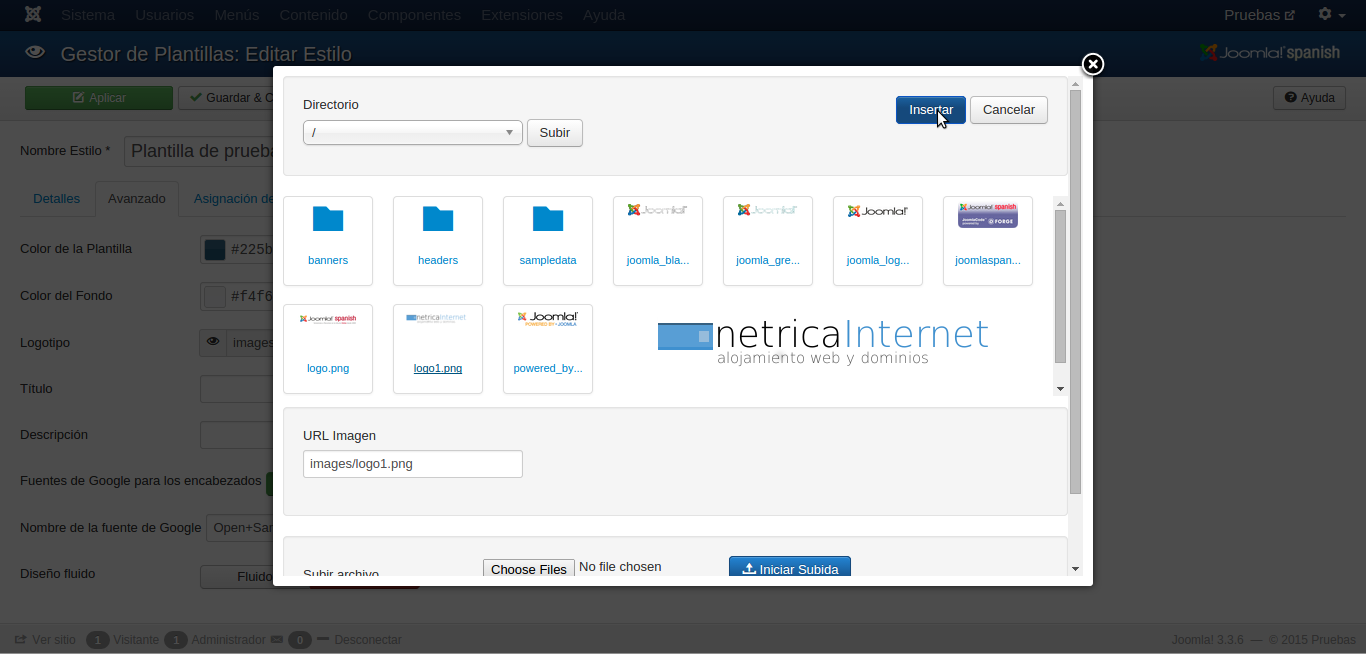Screen dimensions: 1366x654
Task: Click the Joomla logo in top bar
Action: [33, 15]
